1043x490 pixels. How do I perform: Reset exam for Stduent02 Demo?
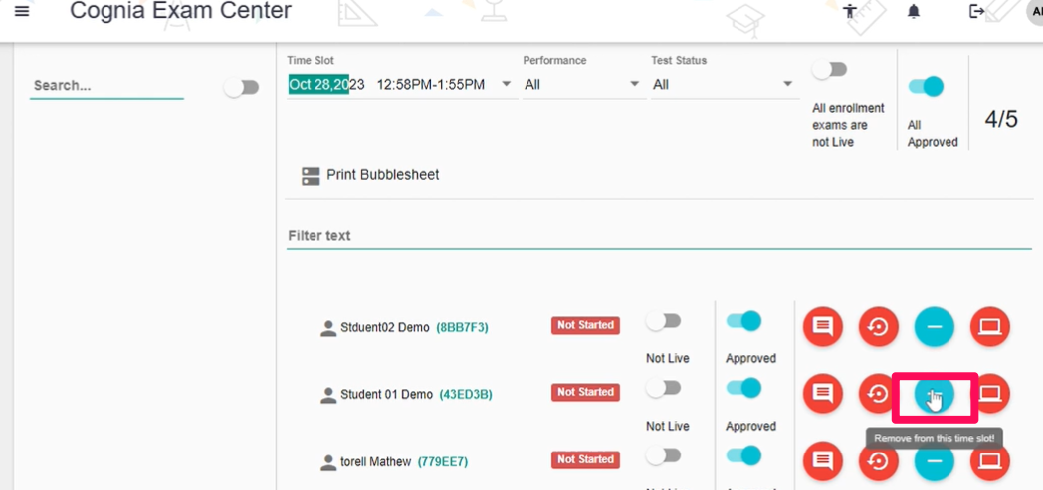click(879, 326)
